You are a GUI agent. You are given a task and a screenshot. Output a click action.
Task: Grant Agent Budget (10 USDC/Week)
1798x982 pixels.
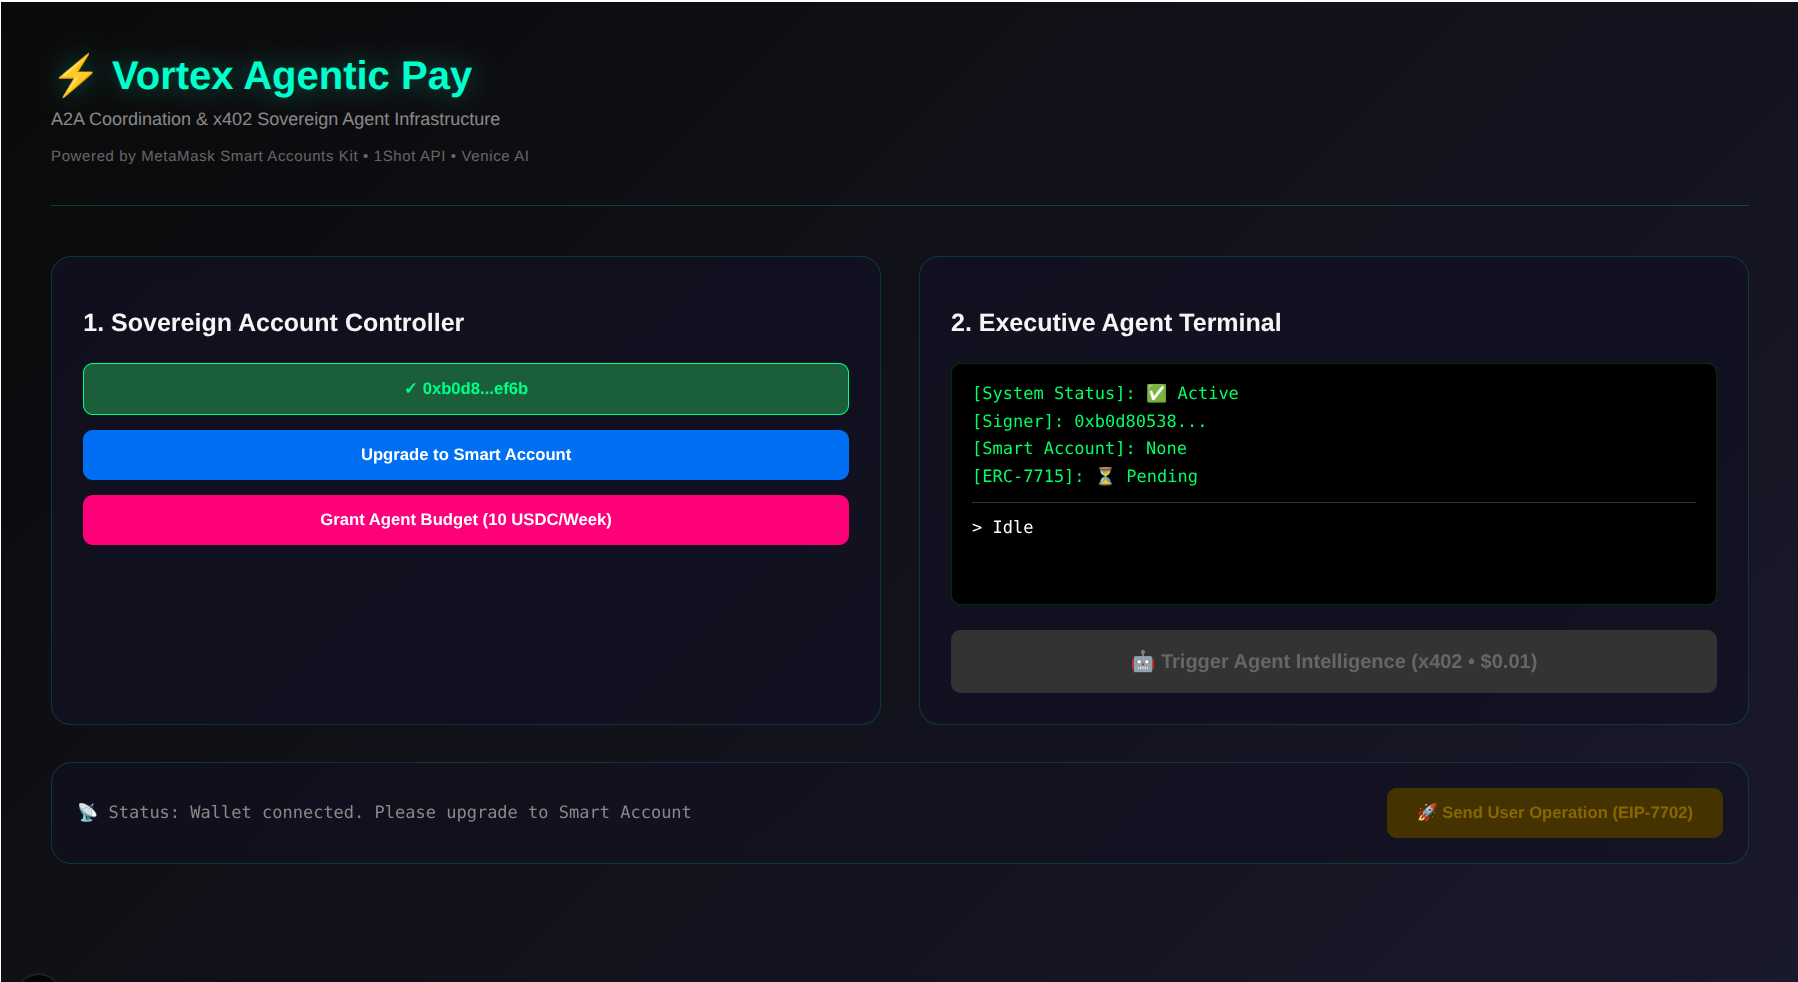point(466,520)
